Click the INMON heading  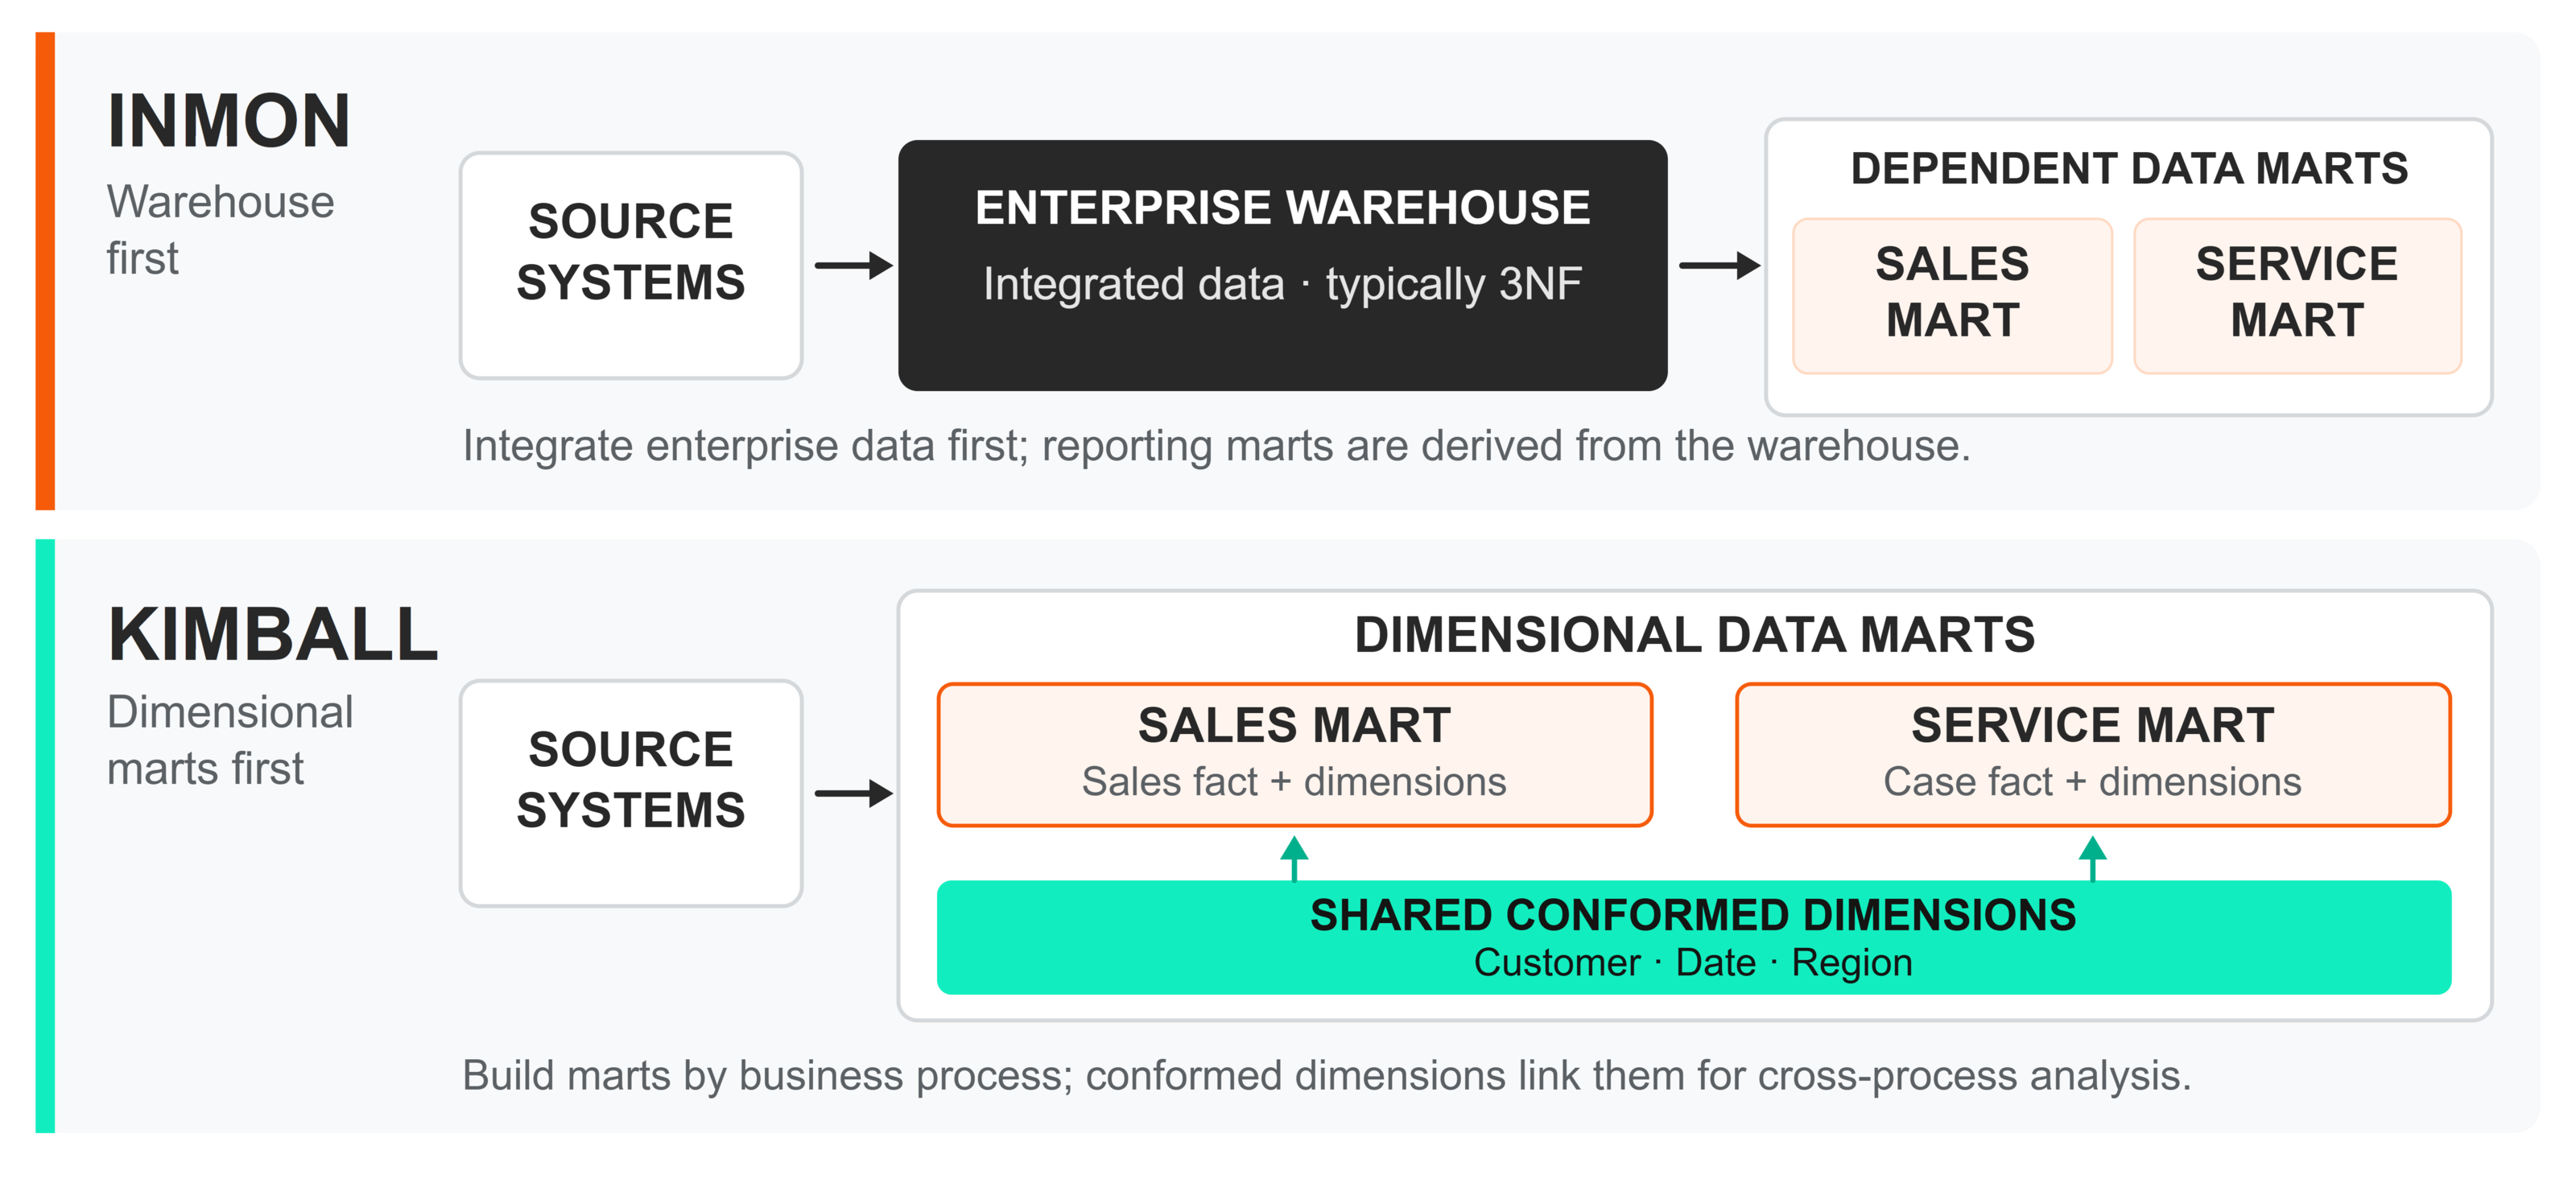[x=229, y=121]
